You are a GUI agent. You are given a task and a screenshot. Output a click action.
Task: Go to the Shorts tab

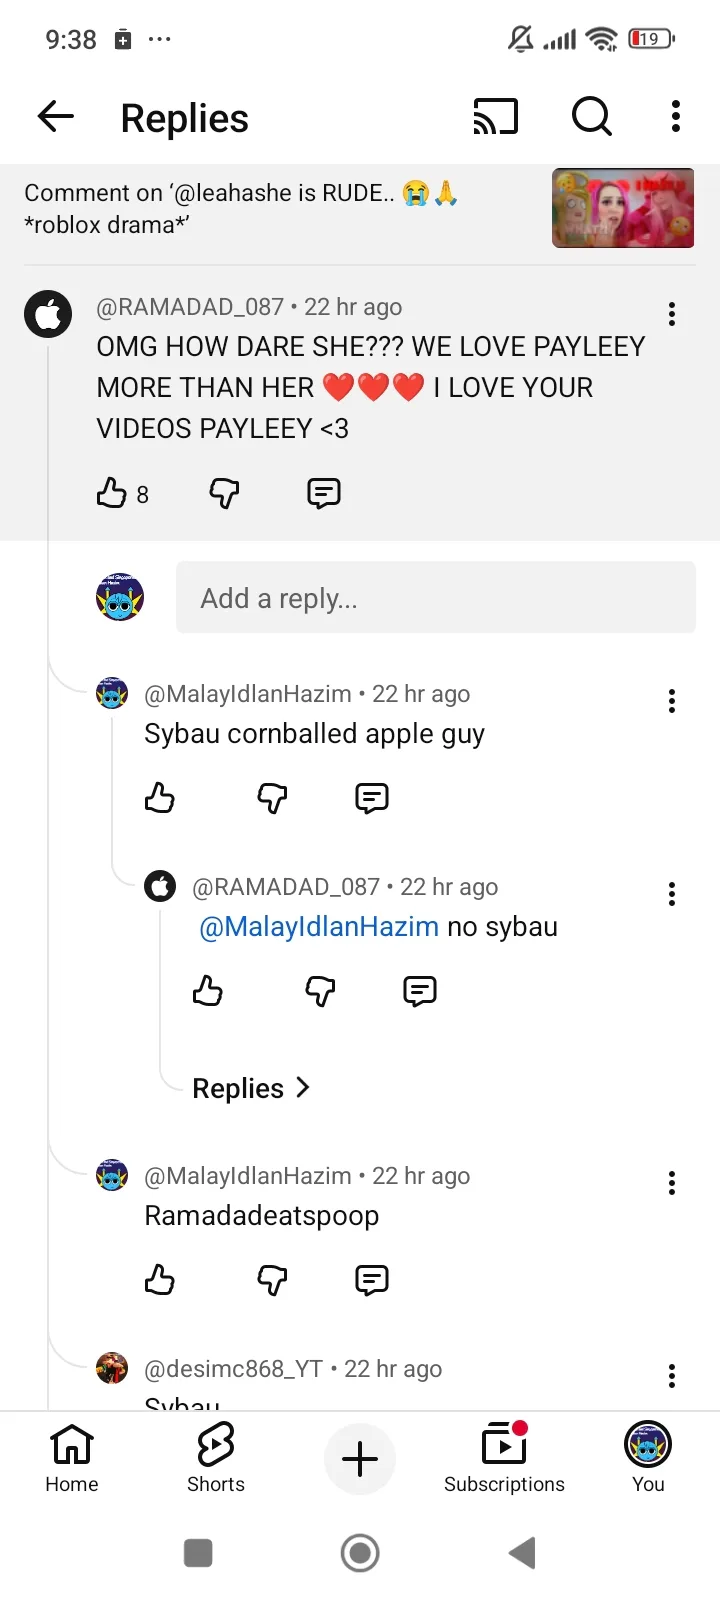216,1458
